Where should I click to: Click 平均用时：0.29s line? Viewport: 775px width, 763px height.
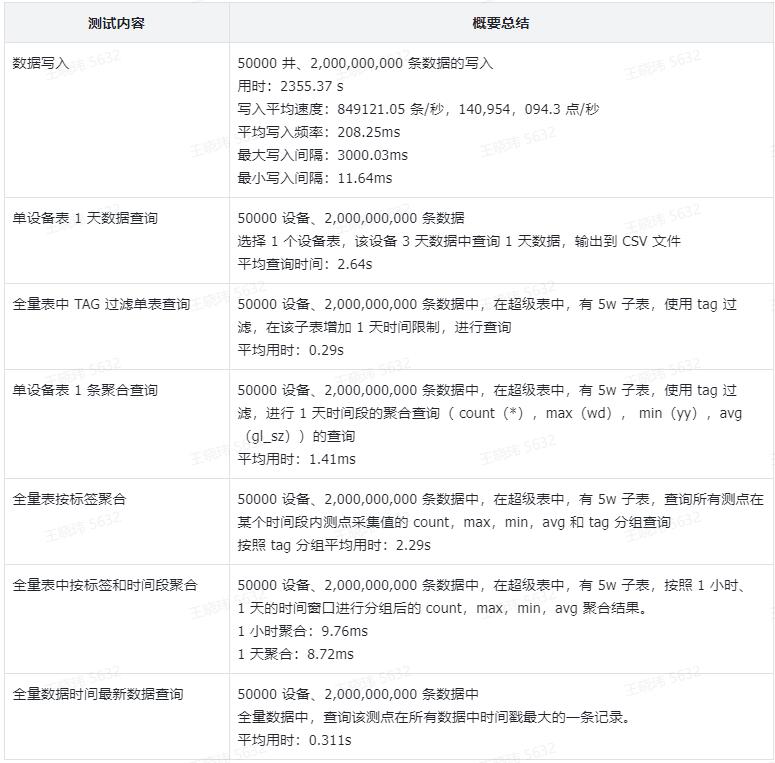click(x=291, y=350)
